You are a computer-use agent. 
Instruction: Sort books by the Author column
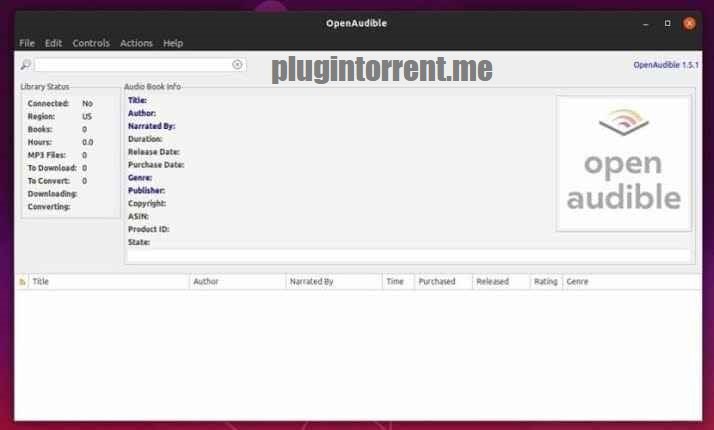point(238,282)
